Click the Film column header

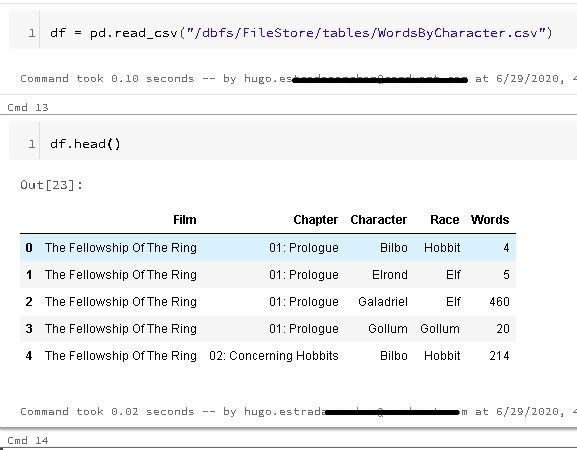pyautogui.click(x=185, y=220)
